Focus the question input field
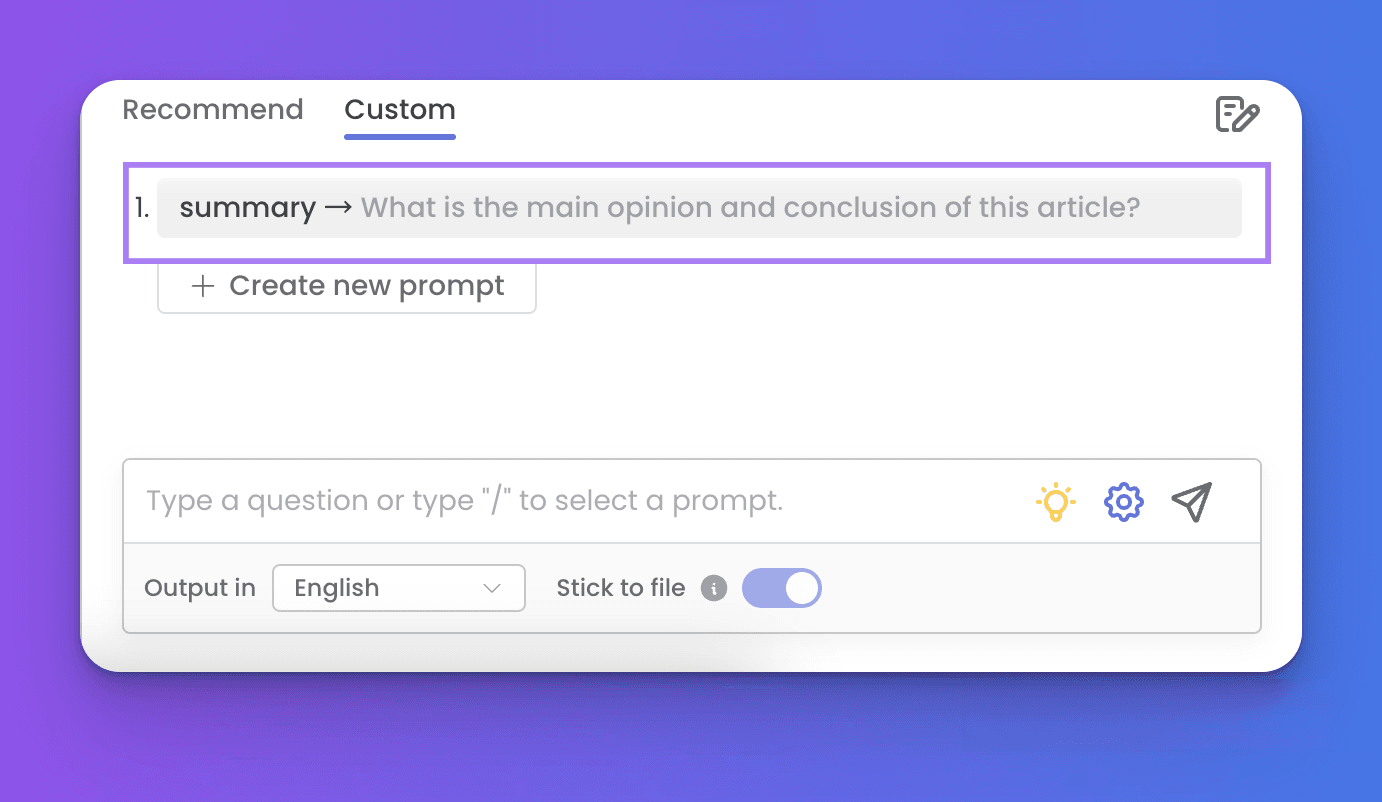1382x802 pixels. 580,501
